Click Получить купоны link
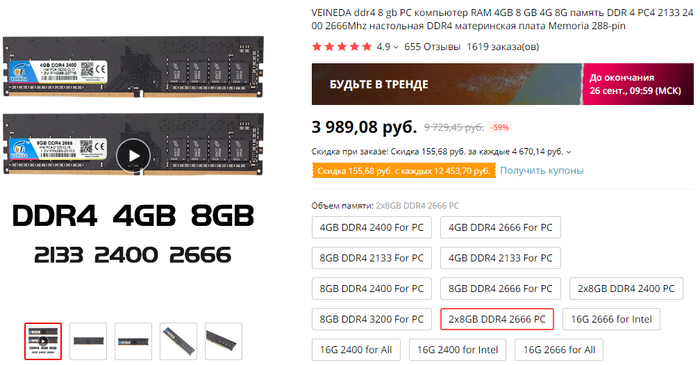 pos(542,170)
